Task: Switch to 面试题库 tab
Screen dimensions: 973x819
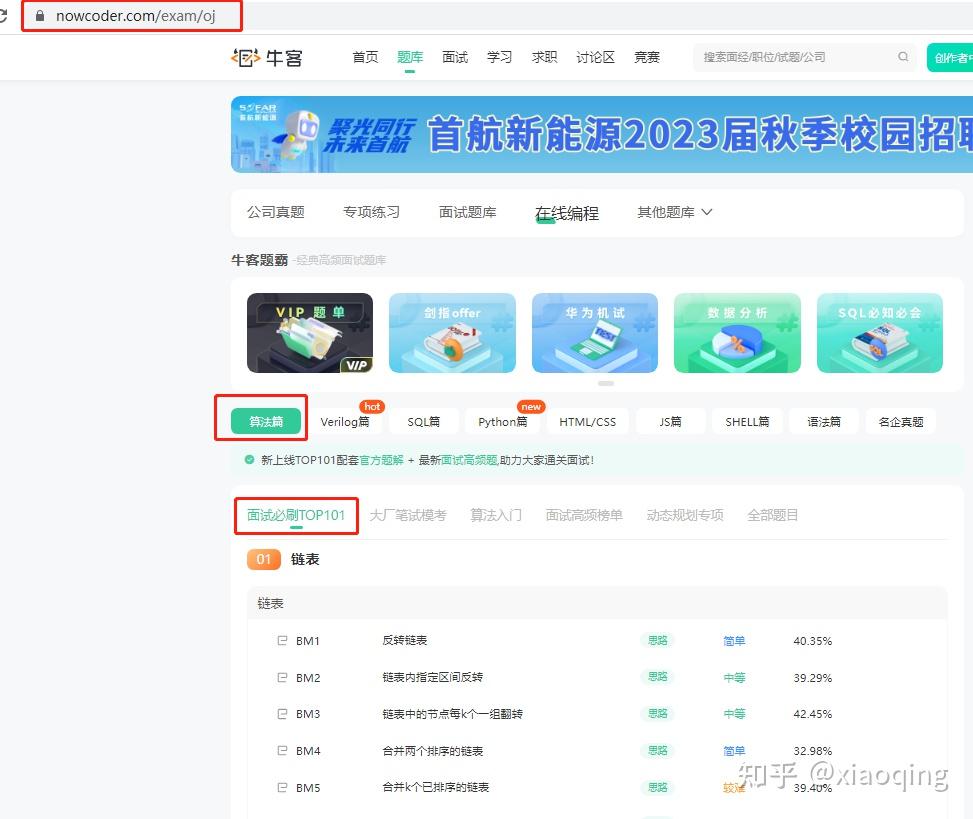Action: coord(467,212)
